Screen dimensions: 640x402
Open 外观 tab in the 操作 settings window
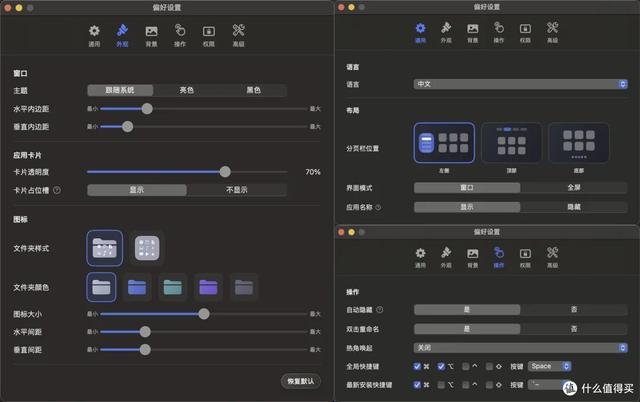point(446,257)
